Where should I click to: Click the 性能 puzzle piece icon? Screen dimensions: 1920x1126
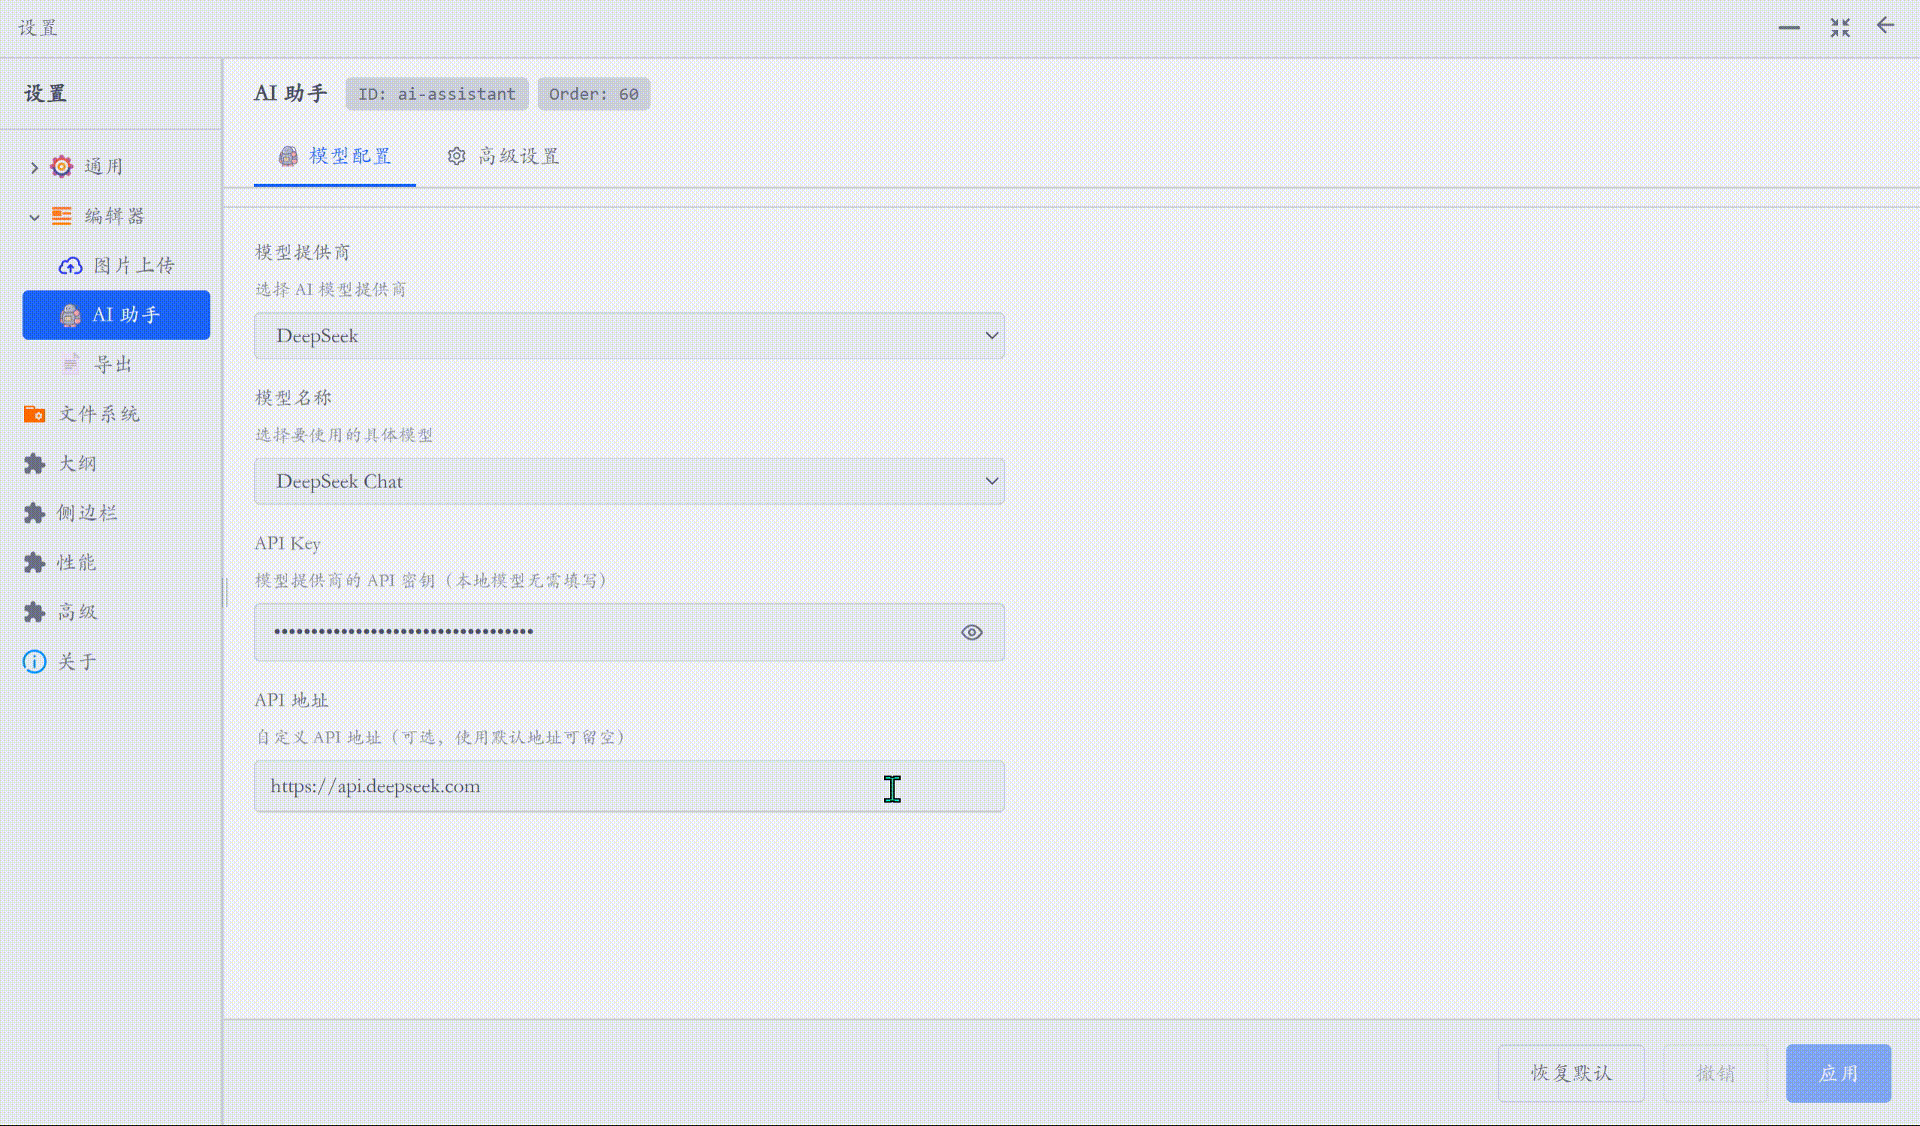tap(35, 562)
